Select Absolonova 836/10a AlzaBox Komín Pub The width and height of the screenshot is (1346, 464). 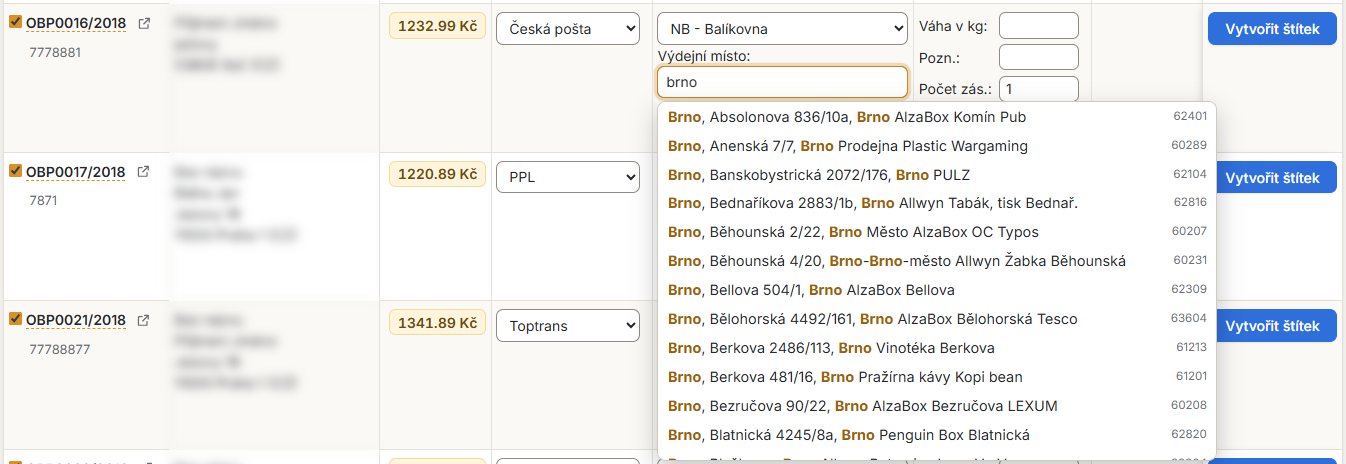[x=937, y=117]
